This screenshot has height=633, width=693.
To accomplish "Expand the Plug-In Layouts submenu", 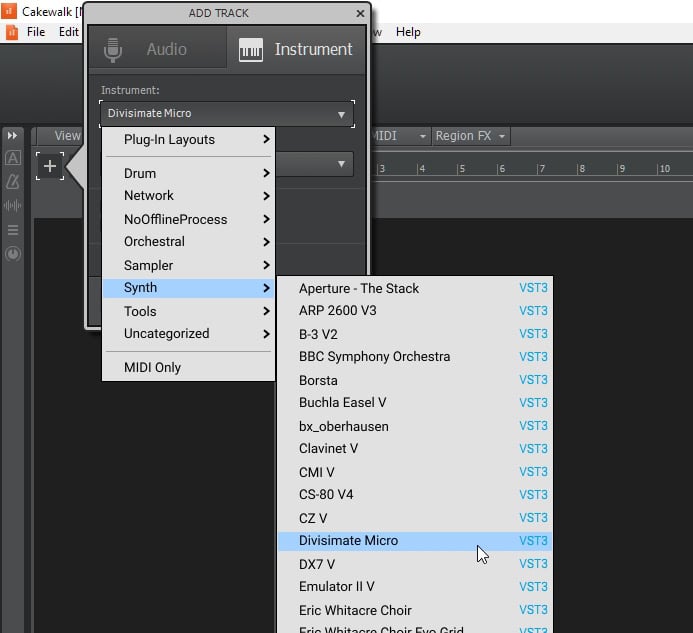I will pyautogui.click(x=188, y=140).
